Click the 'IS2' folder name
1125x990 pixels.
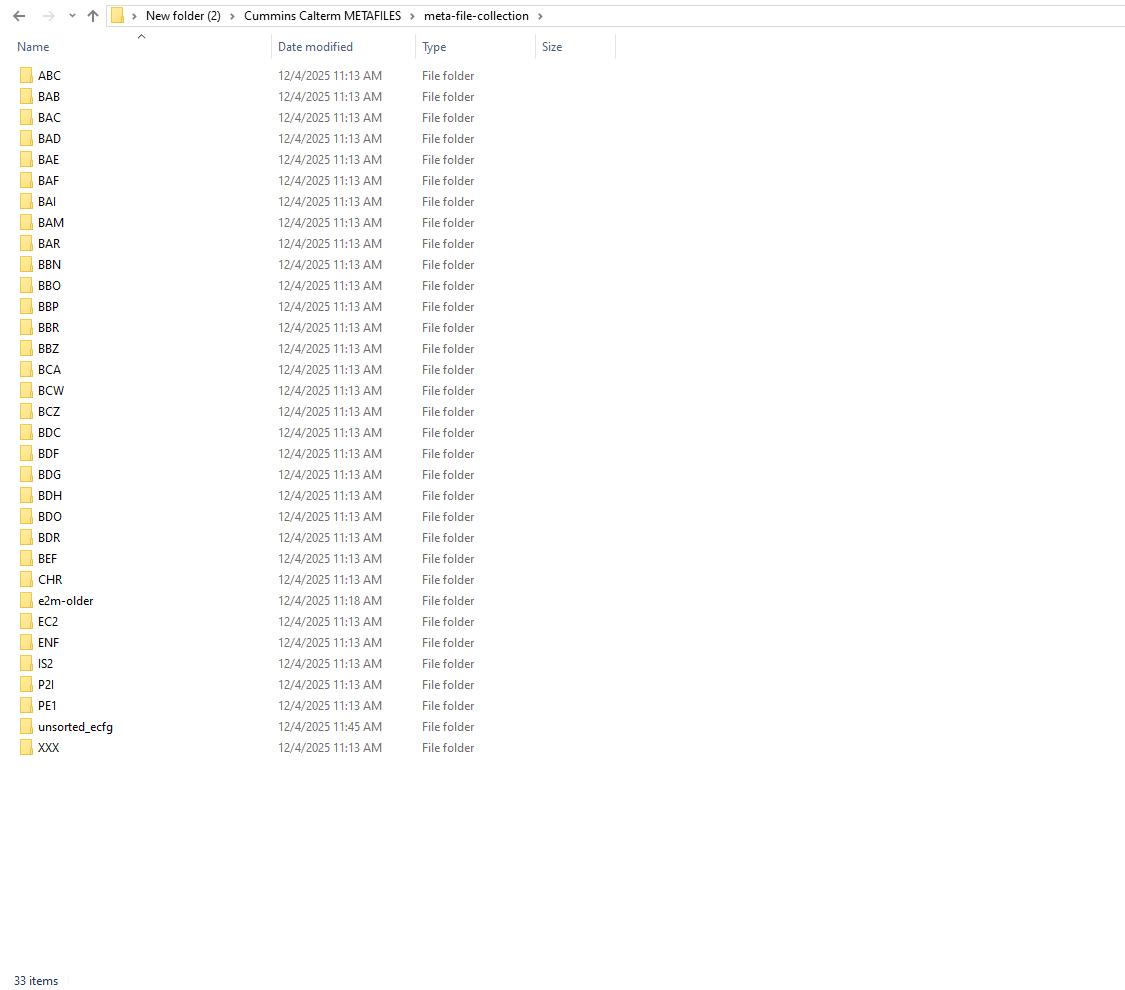tap(45, 664)
